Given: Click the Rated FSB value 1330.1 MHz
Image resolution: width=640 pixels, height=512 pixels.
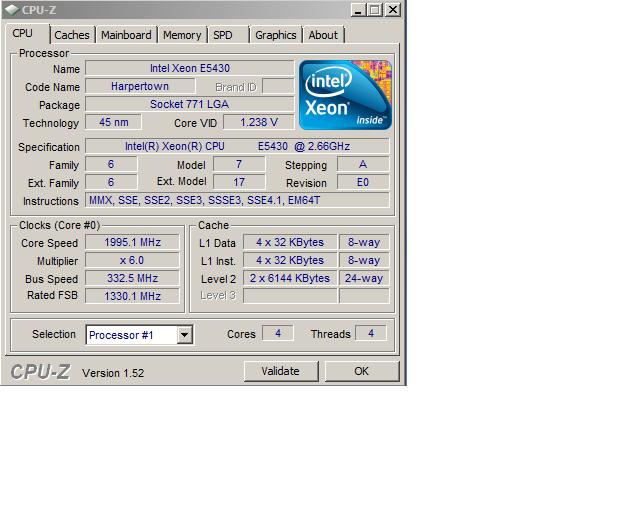Looking at the screenshot, I should click(x=132, y=296).
